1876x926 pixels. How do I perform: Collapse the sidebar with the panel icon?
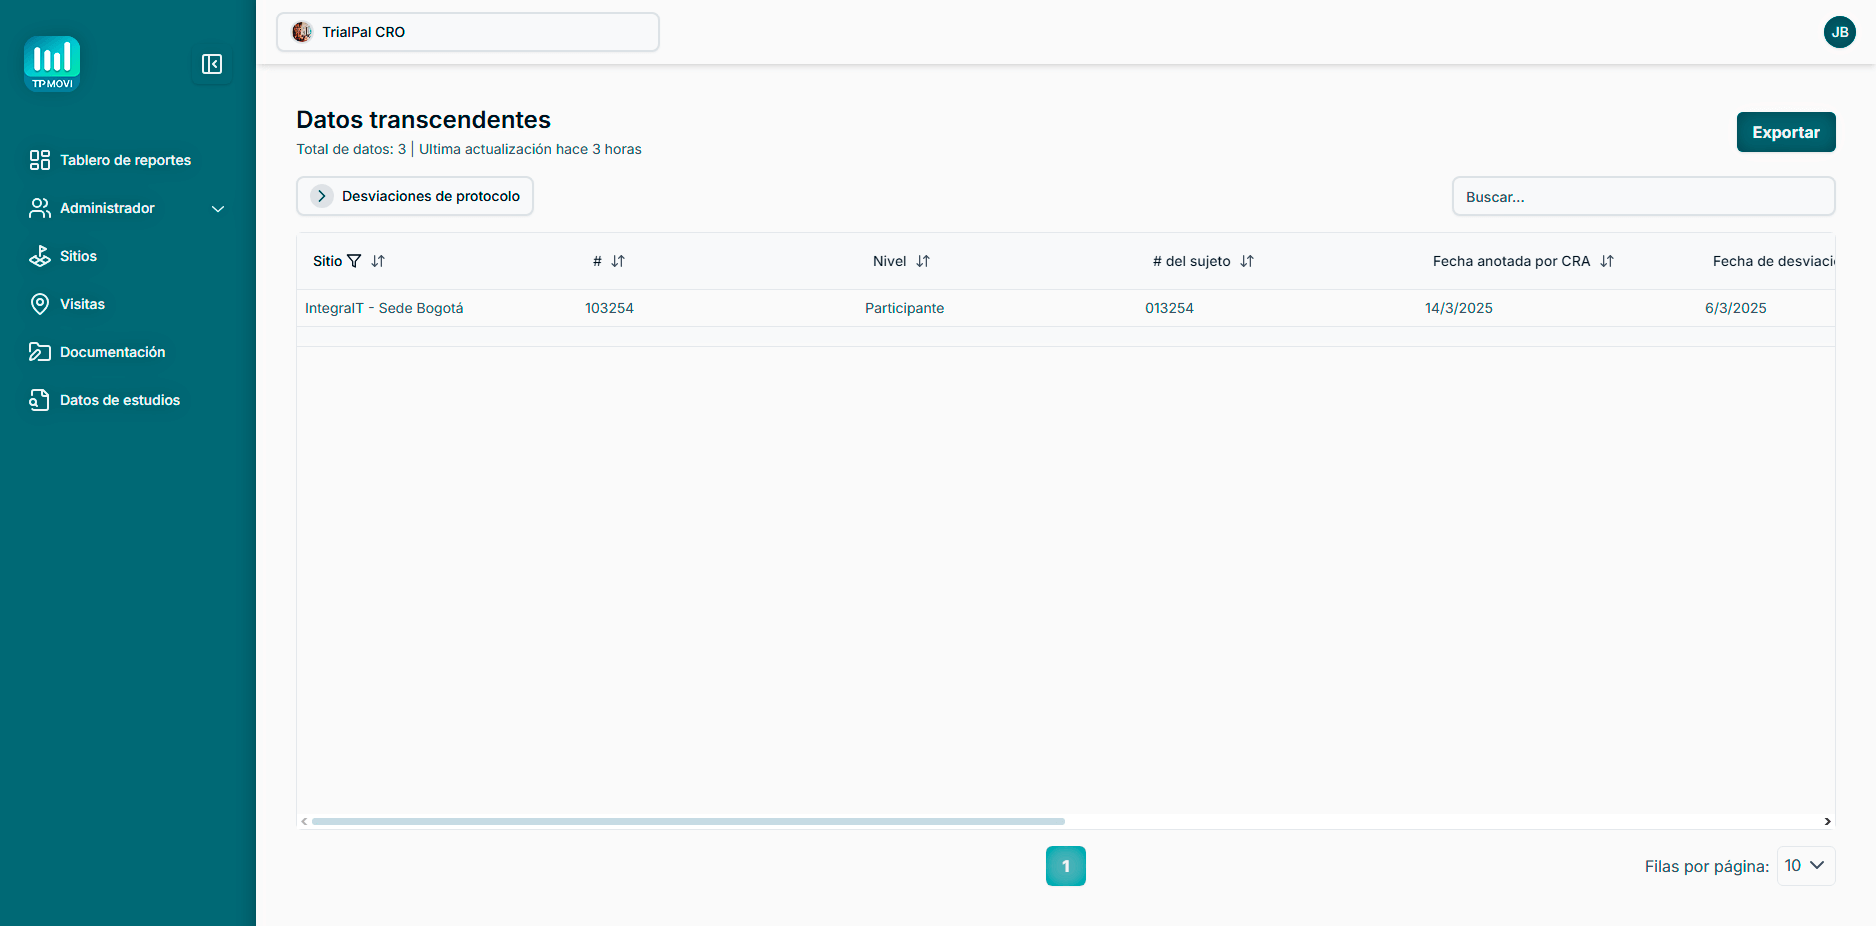(212, 64)
